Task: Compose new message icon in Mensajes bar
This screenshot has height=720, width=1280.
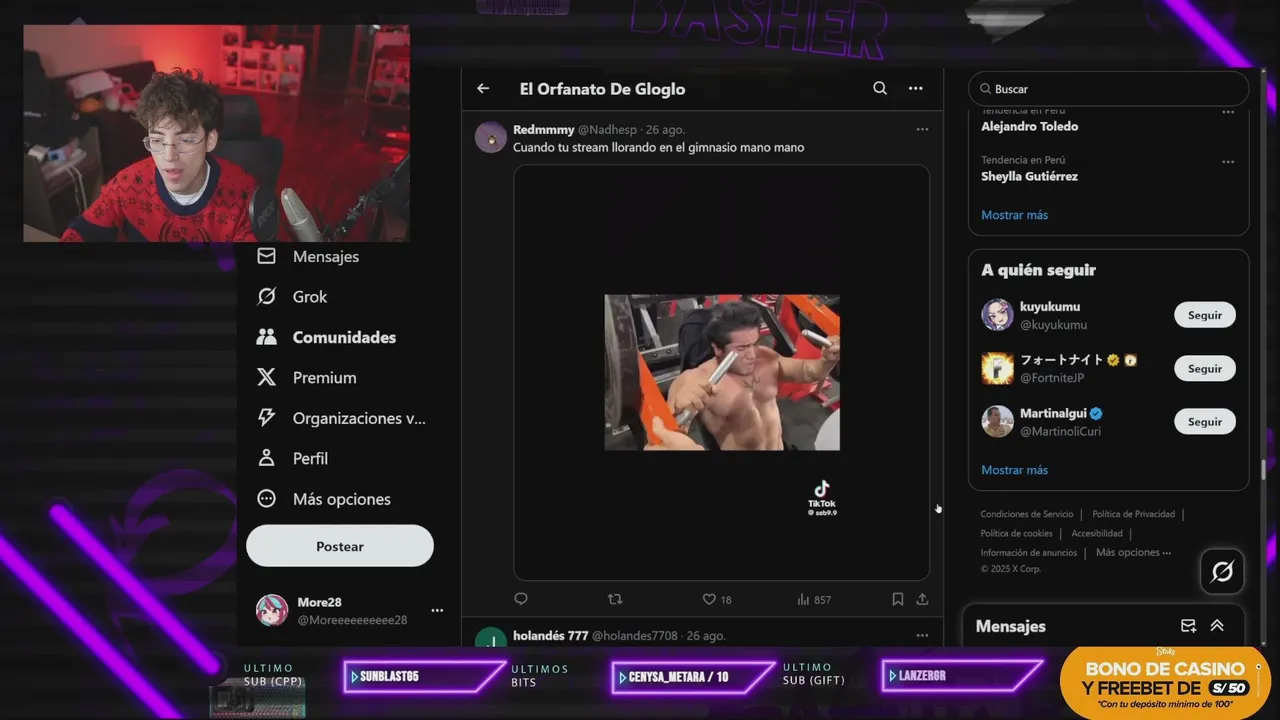Action: pyautogui.click(x=1188, y=626)
